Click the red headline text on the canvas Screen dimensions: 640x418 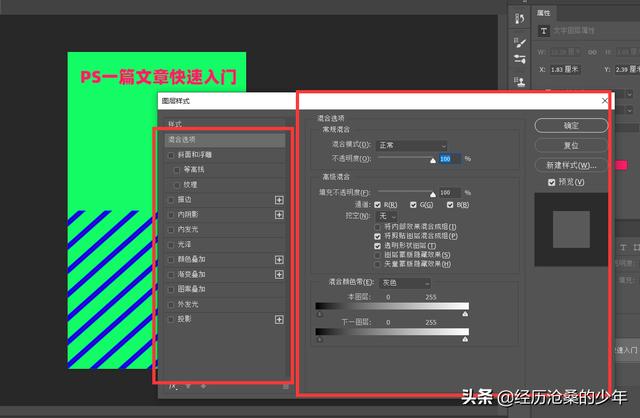(x=158, y=77)
